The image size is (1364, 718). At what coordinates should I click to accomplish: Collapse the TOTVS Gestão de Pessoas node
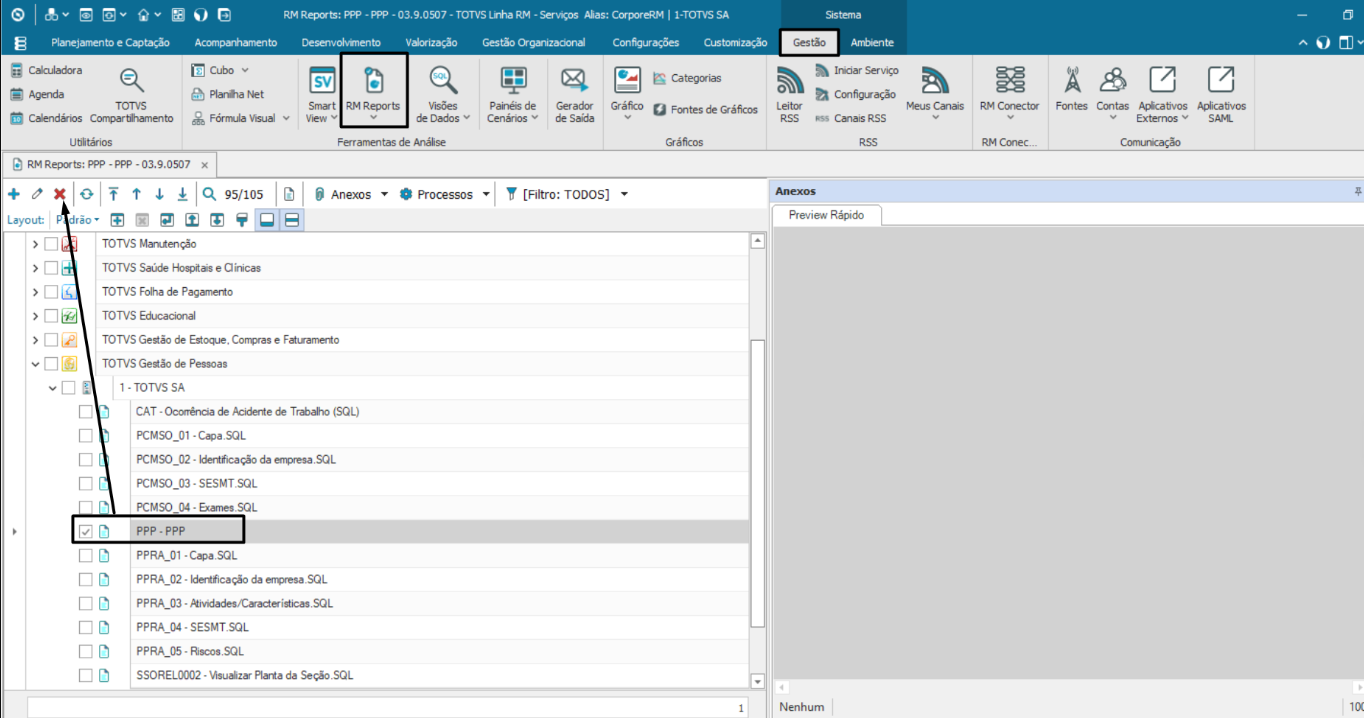point(36,363)
